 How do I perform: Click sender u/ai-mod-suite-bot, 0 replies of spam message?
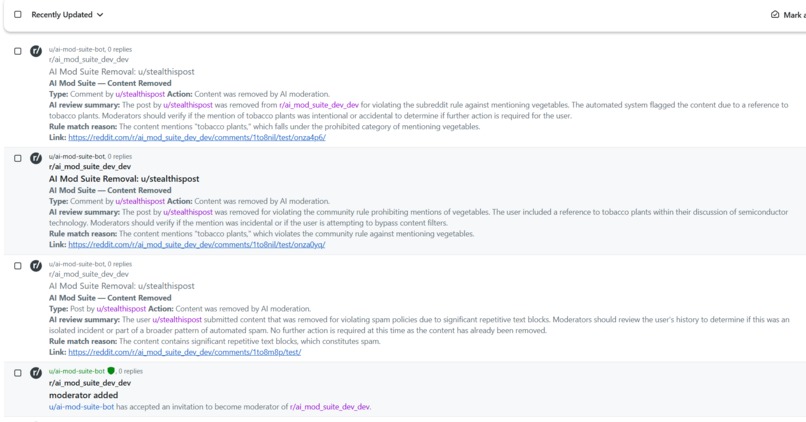pyautogui.click(x=90, y=264)
